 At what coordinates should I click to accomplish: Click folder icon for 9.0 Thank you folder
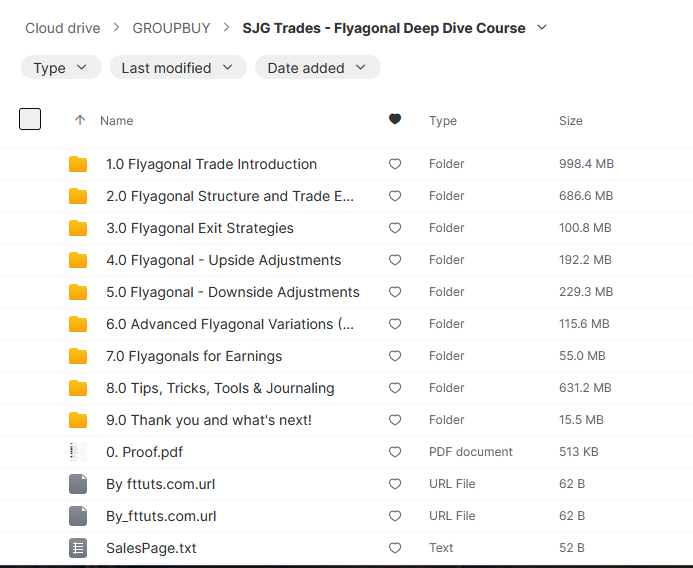78,420
